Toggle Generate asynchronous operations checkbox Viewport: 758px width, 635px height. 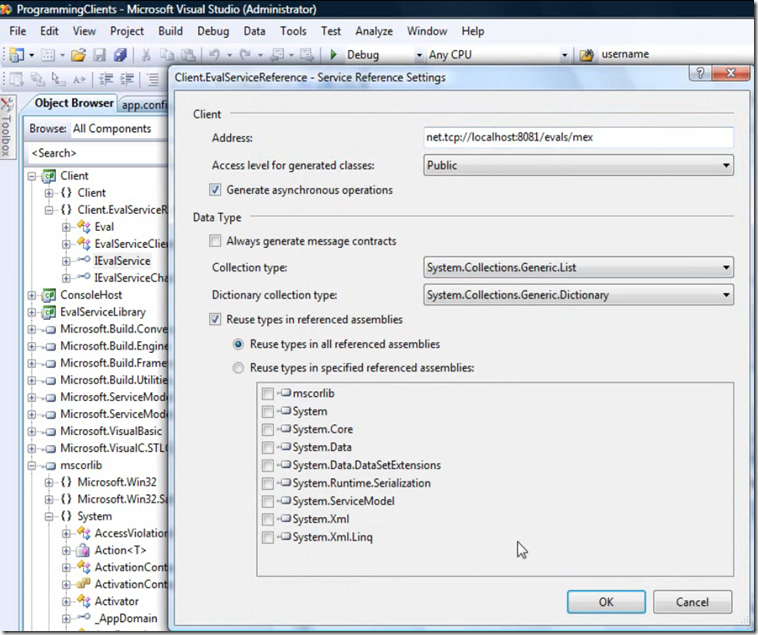point(215,190)
